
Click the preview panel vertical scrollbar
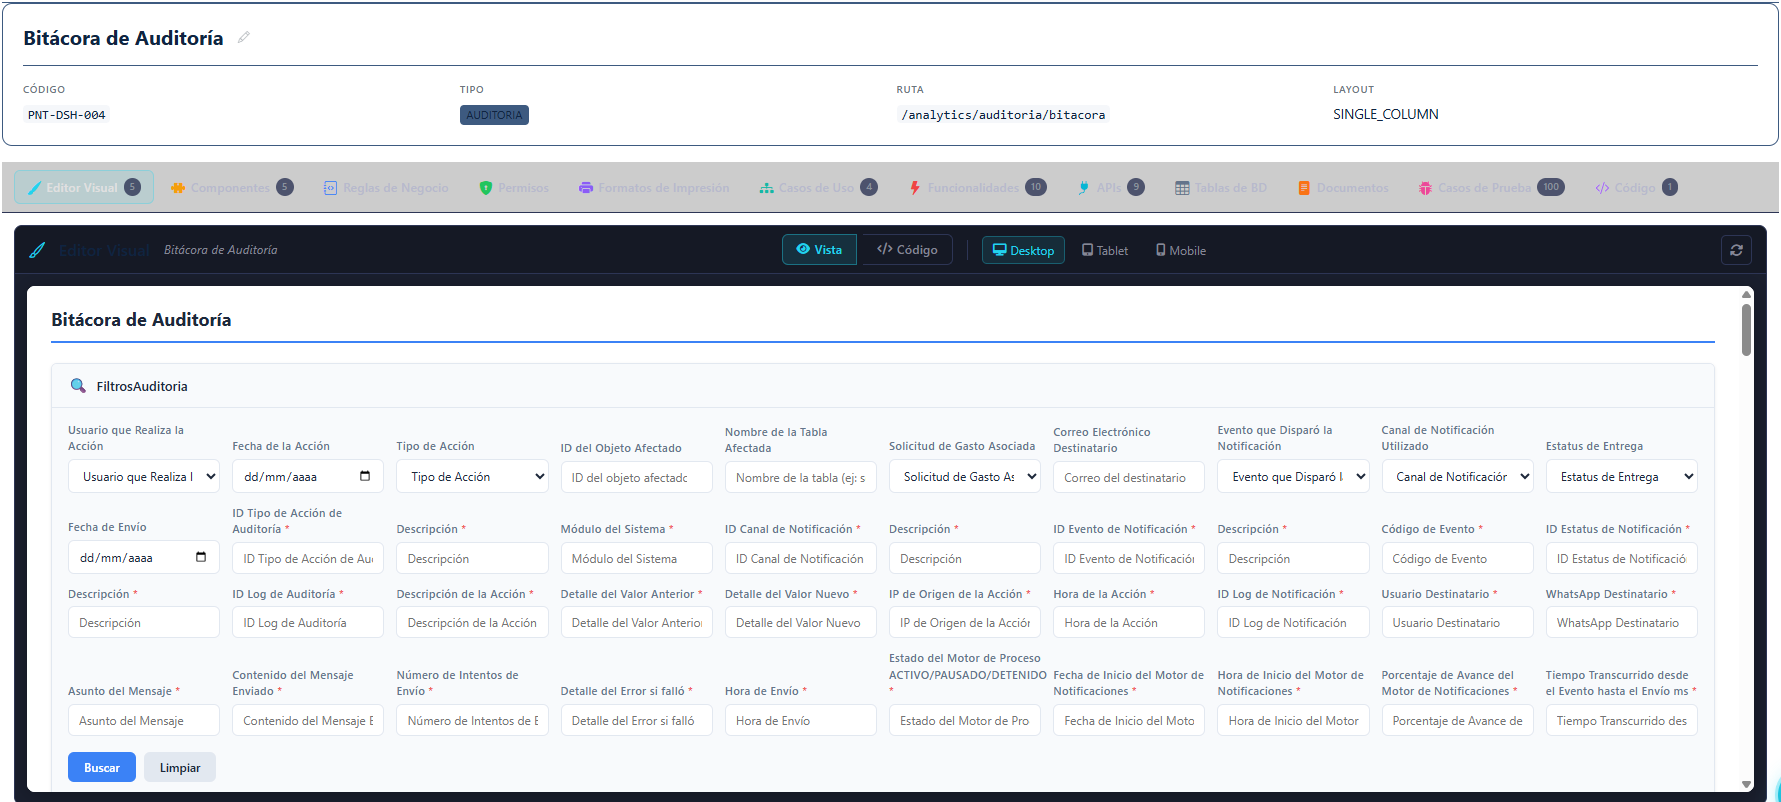click(x=1746, y=330)
